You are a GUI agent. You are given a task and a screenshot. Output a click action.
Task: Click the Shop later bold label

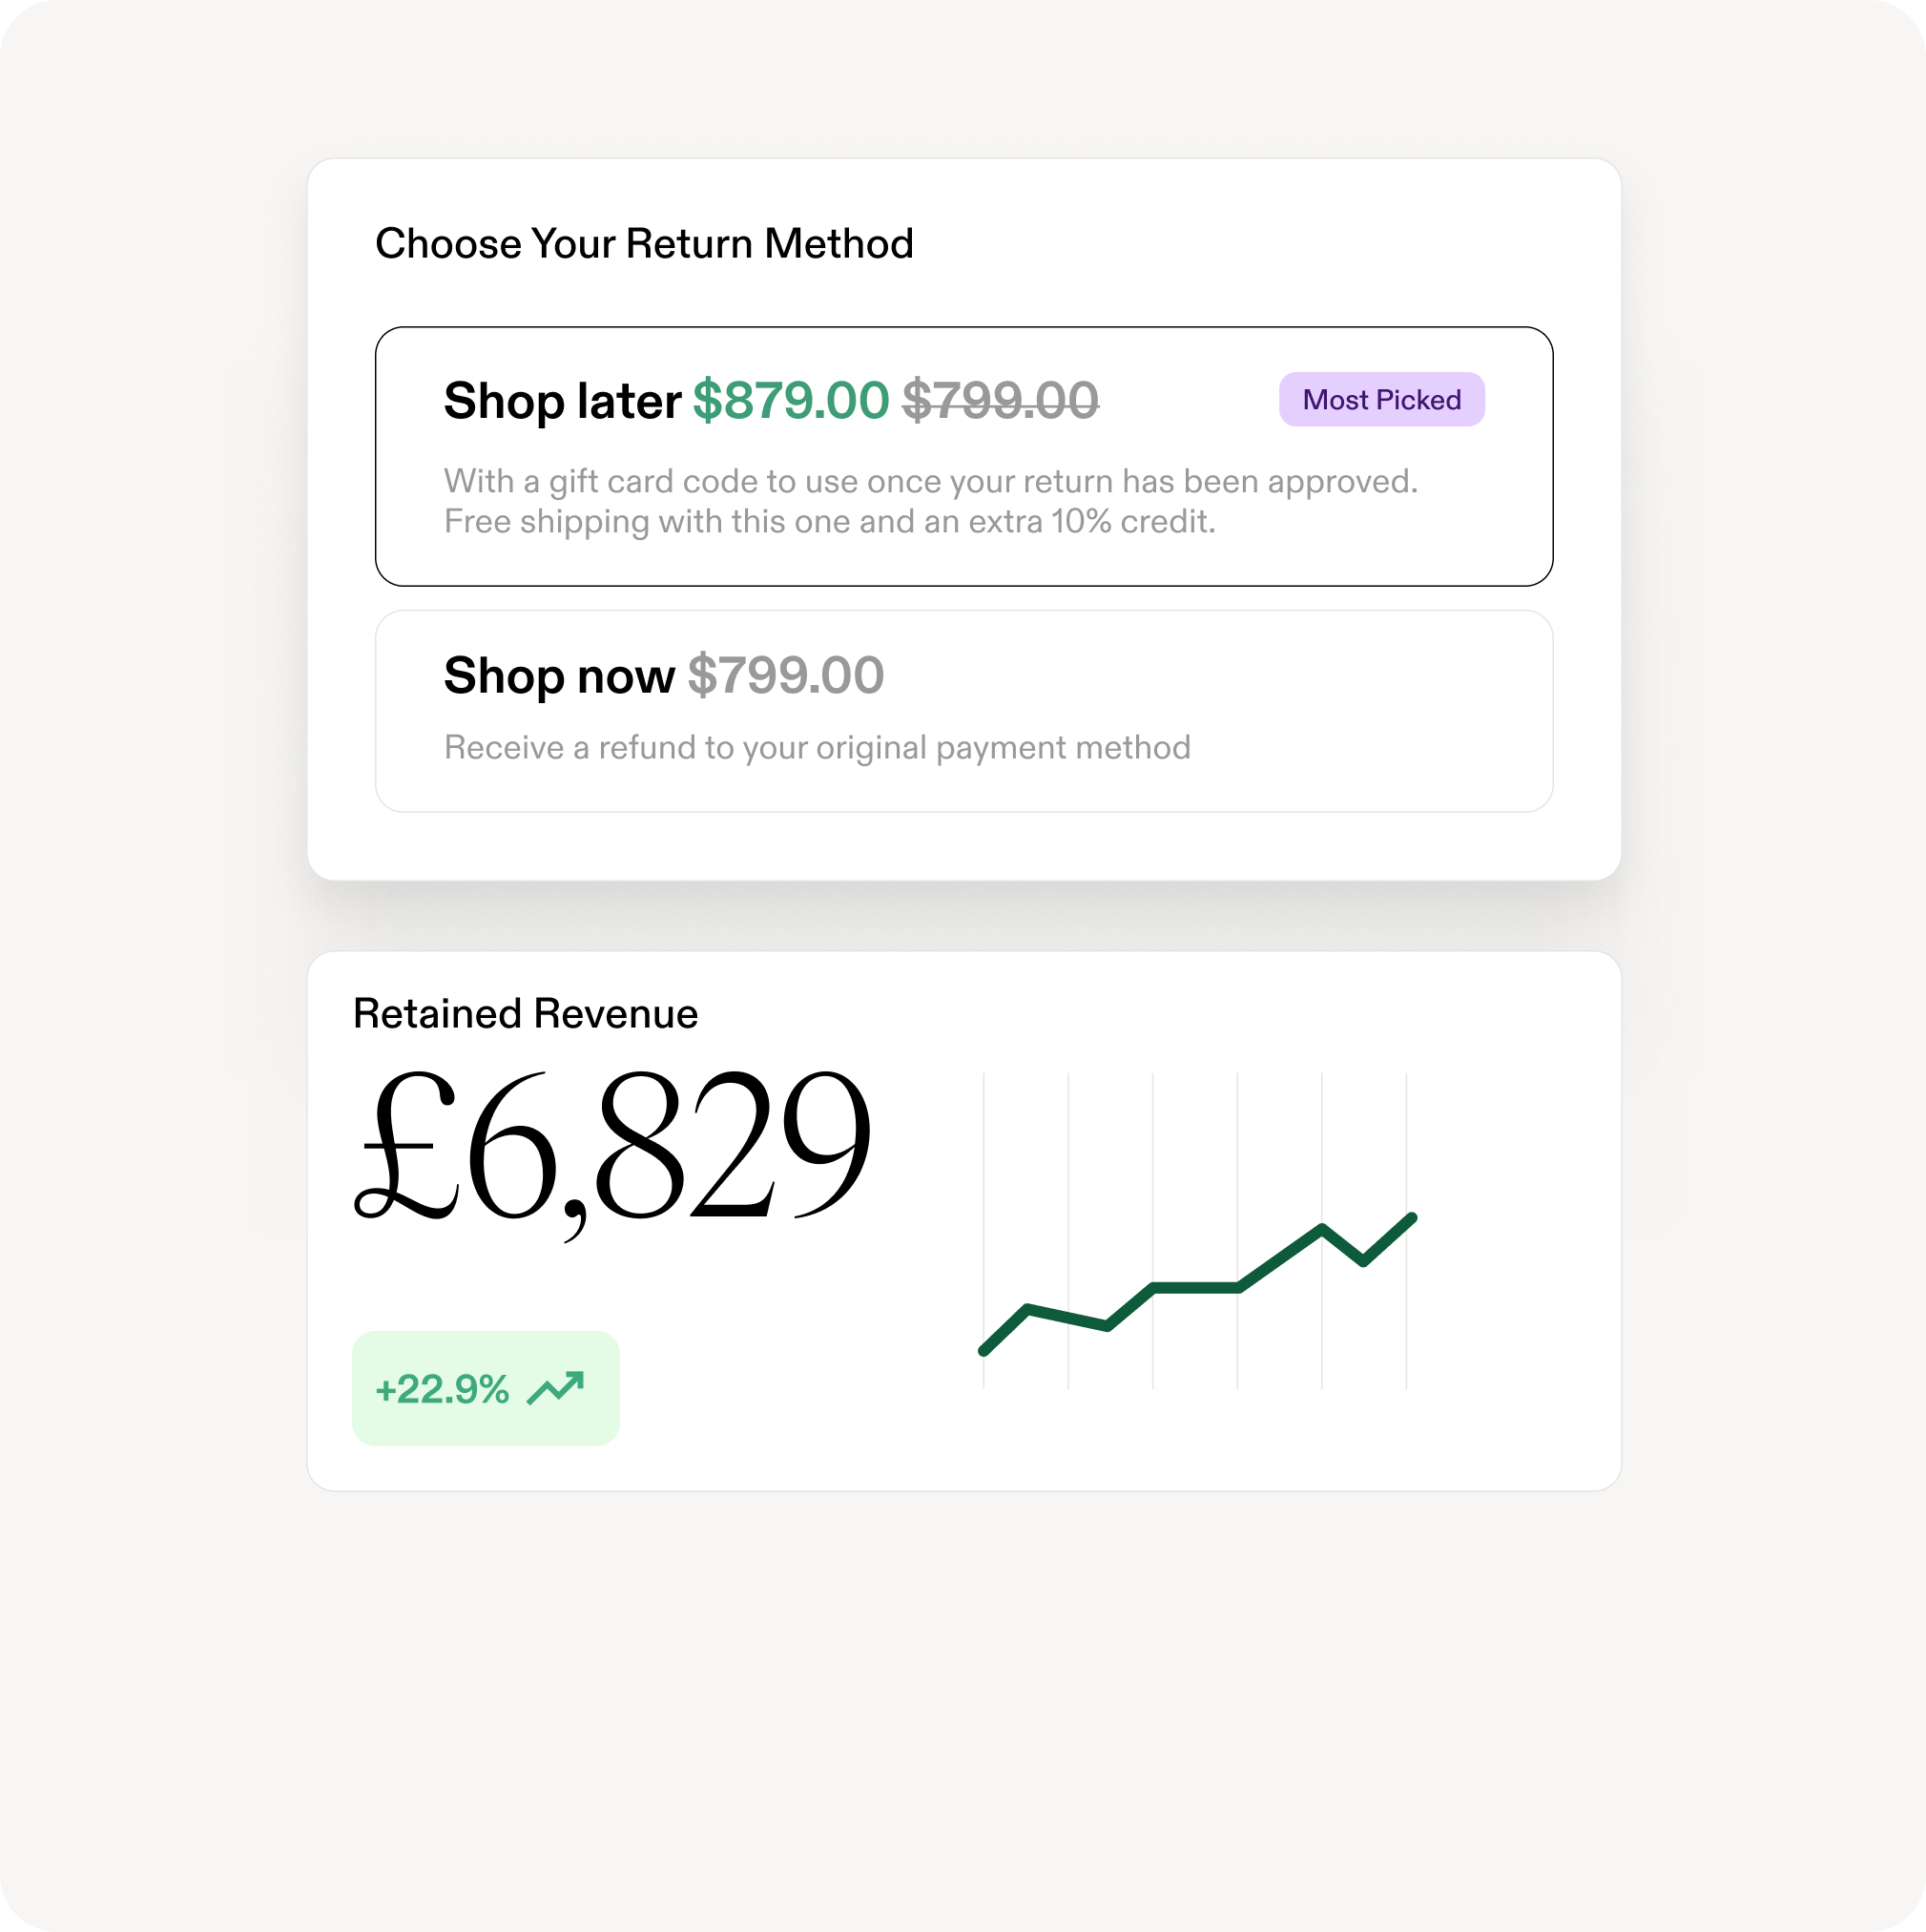tap(562, 401)
